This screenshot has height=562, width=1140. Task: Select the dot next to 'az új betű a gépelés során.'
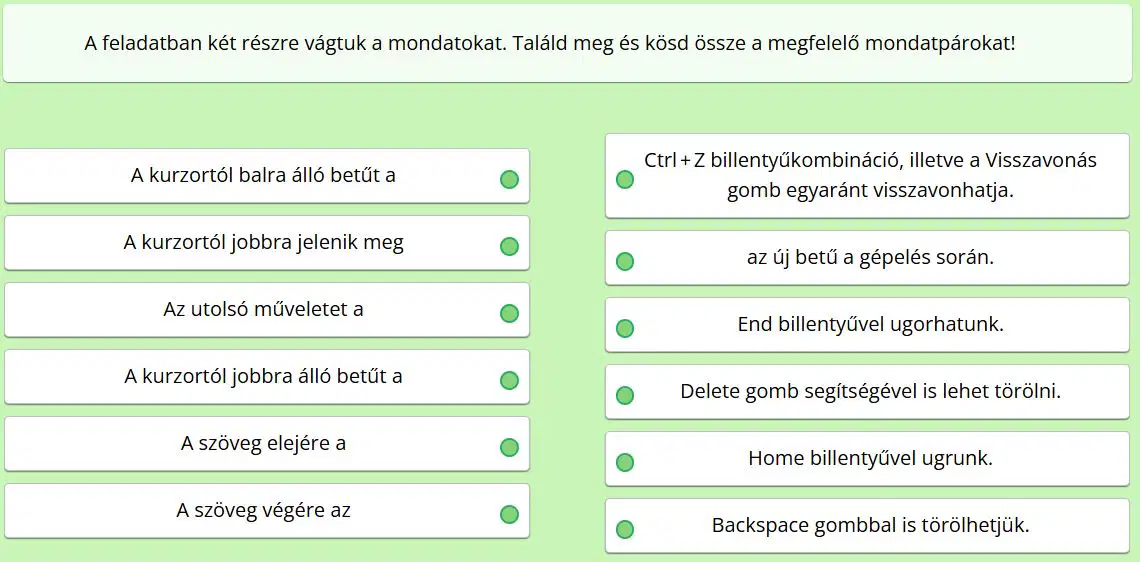pos(625,262)
